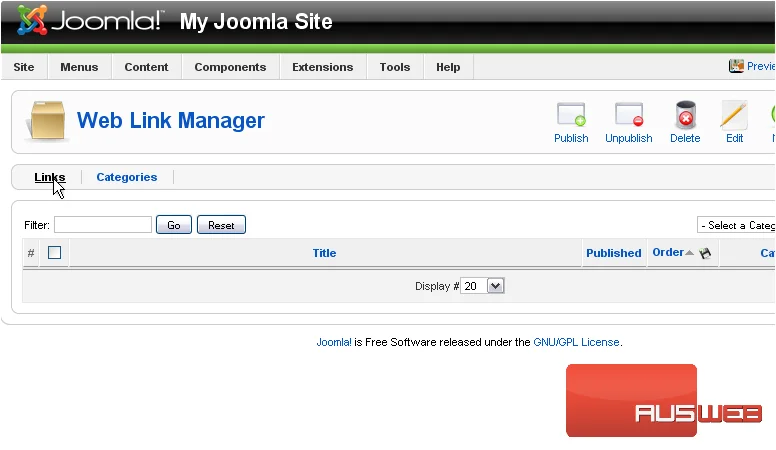Click the save order disk icon
The width and height of the screenshot is (776, 450).
[x=705, y=253]
